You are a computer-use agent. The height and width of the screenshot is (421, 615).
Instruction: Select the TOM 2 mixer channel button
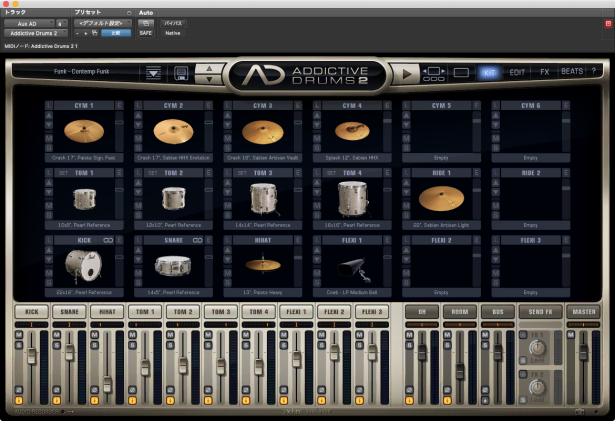183,312
